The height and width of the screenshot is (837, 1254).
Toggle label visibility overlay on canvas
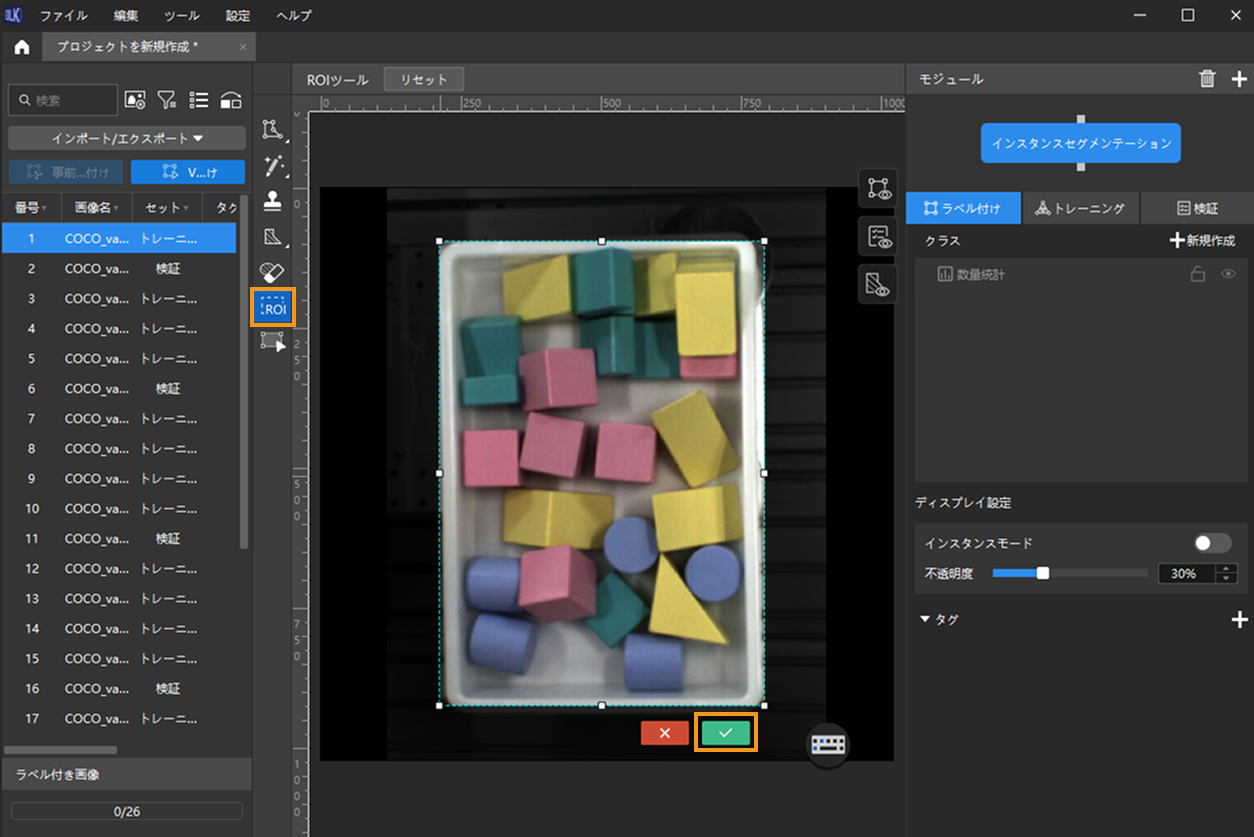pyautogui.click(x=879, y=187)
